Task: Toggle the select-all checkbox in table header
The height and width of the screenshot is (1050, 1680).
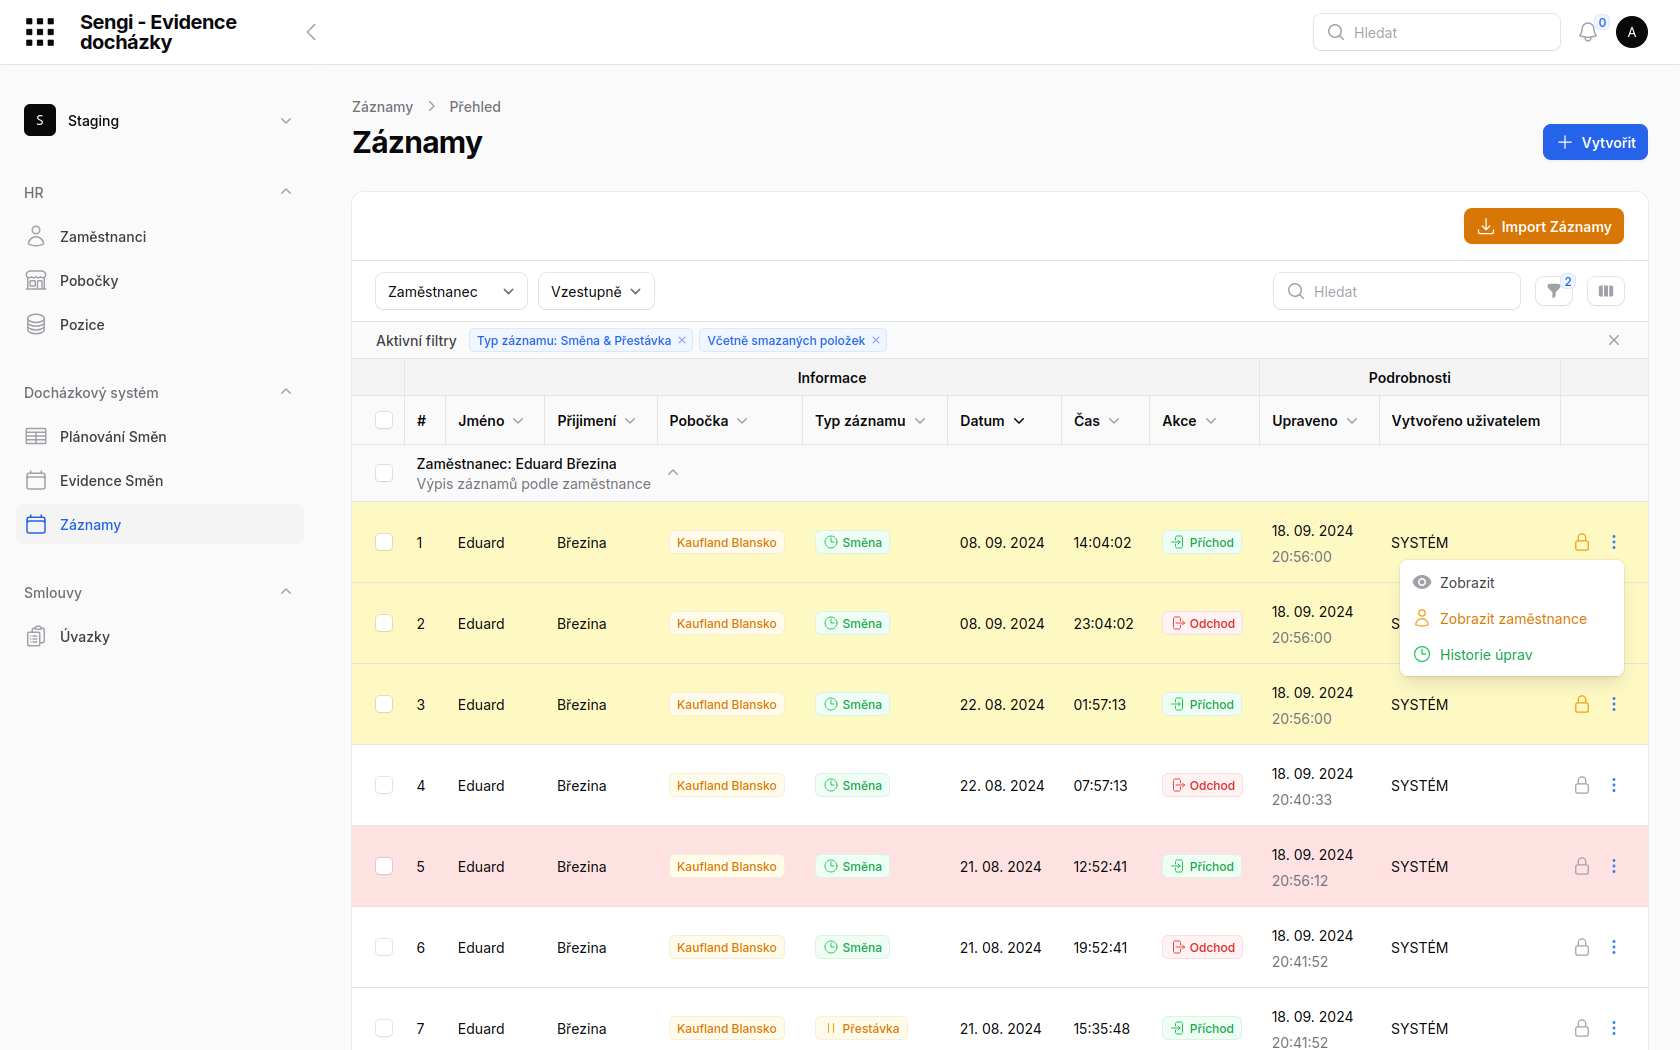Action: (x=384, y=420)
